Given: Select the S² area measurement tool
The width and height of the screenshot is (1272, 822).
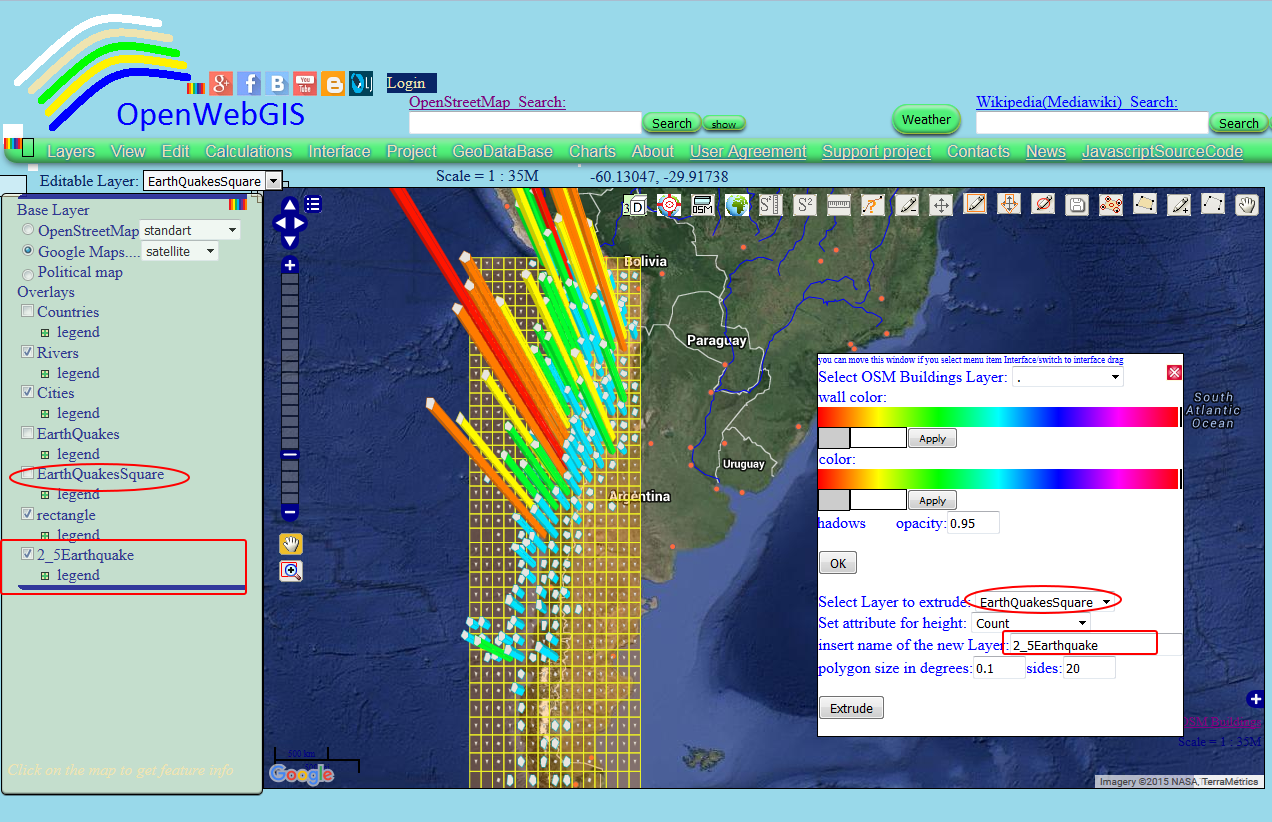Looking at the screenshot, I should click(x=804, y=204).
